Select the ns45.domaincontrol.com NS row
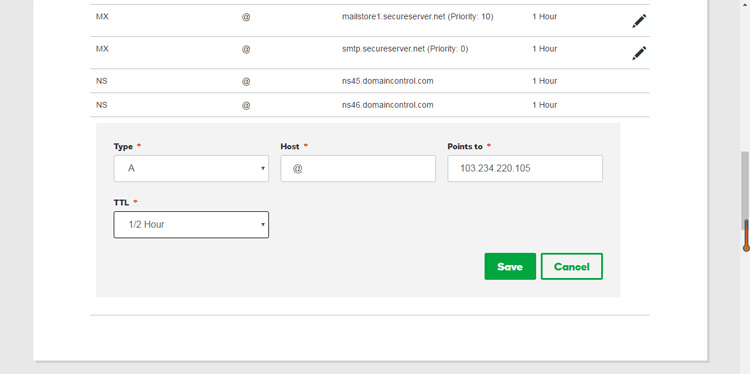 tap(370, 81)
